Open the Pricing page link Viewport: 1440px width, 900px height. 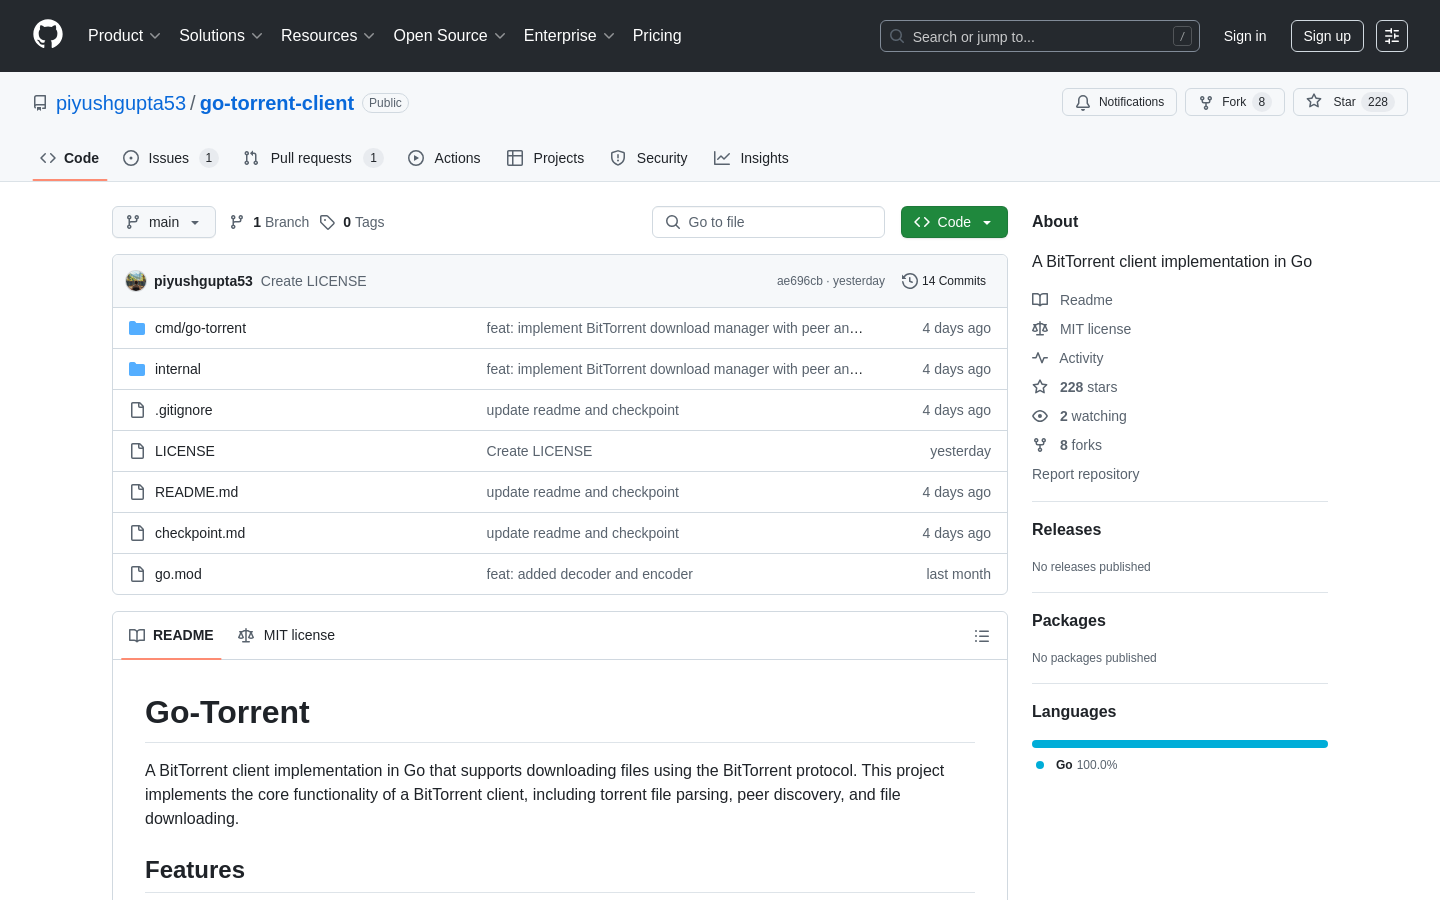[657, 35]
